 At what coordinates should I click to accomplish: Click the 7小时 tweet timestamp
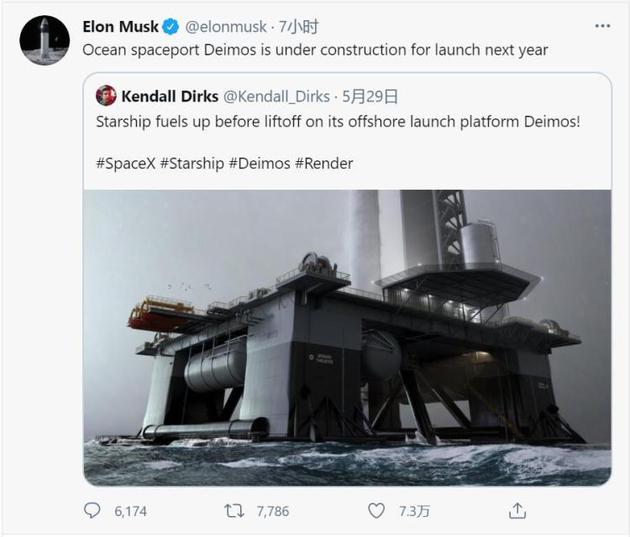299,27
